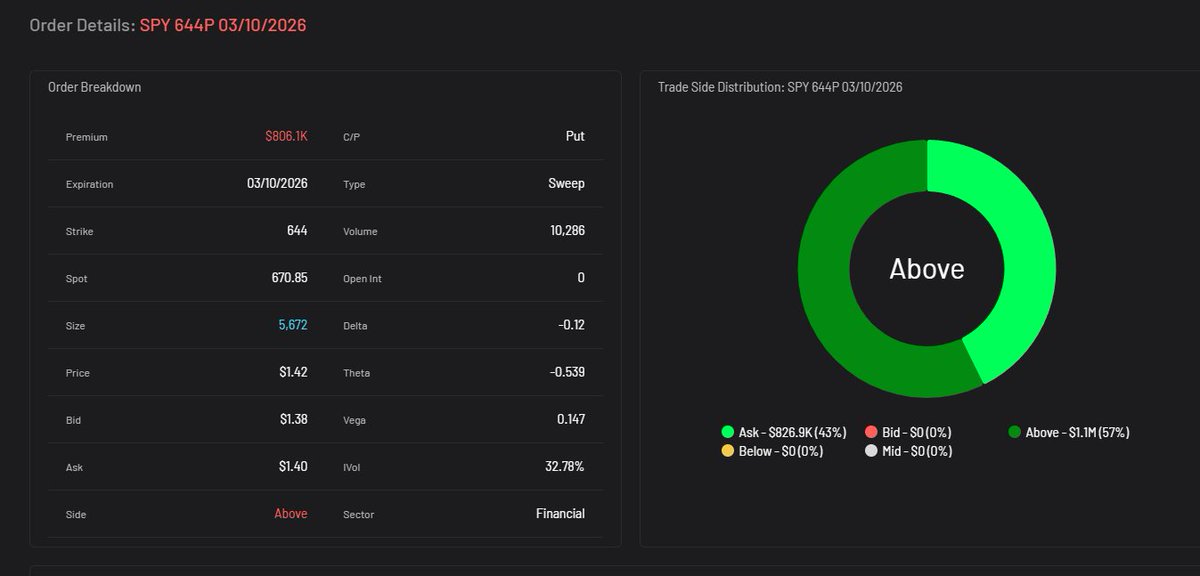Select the IVol value 32.78%
This screenshot has height=576, width=1200.
coord(564,466)
